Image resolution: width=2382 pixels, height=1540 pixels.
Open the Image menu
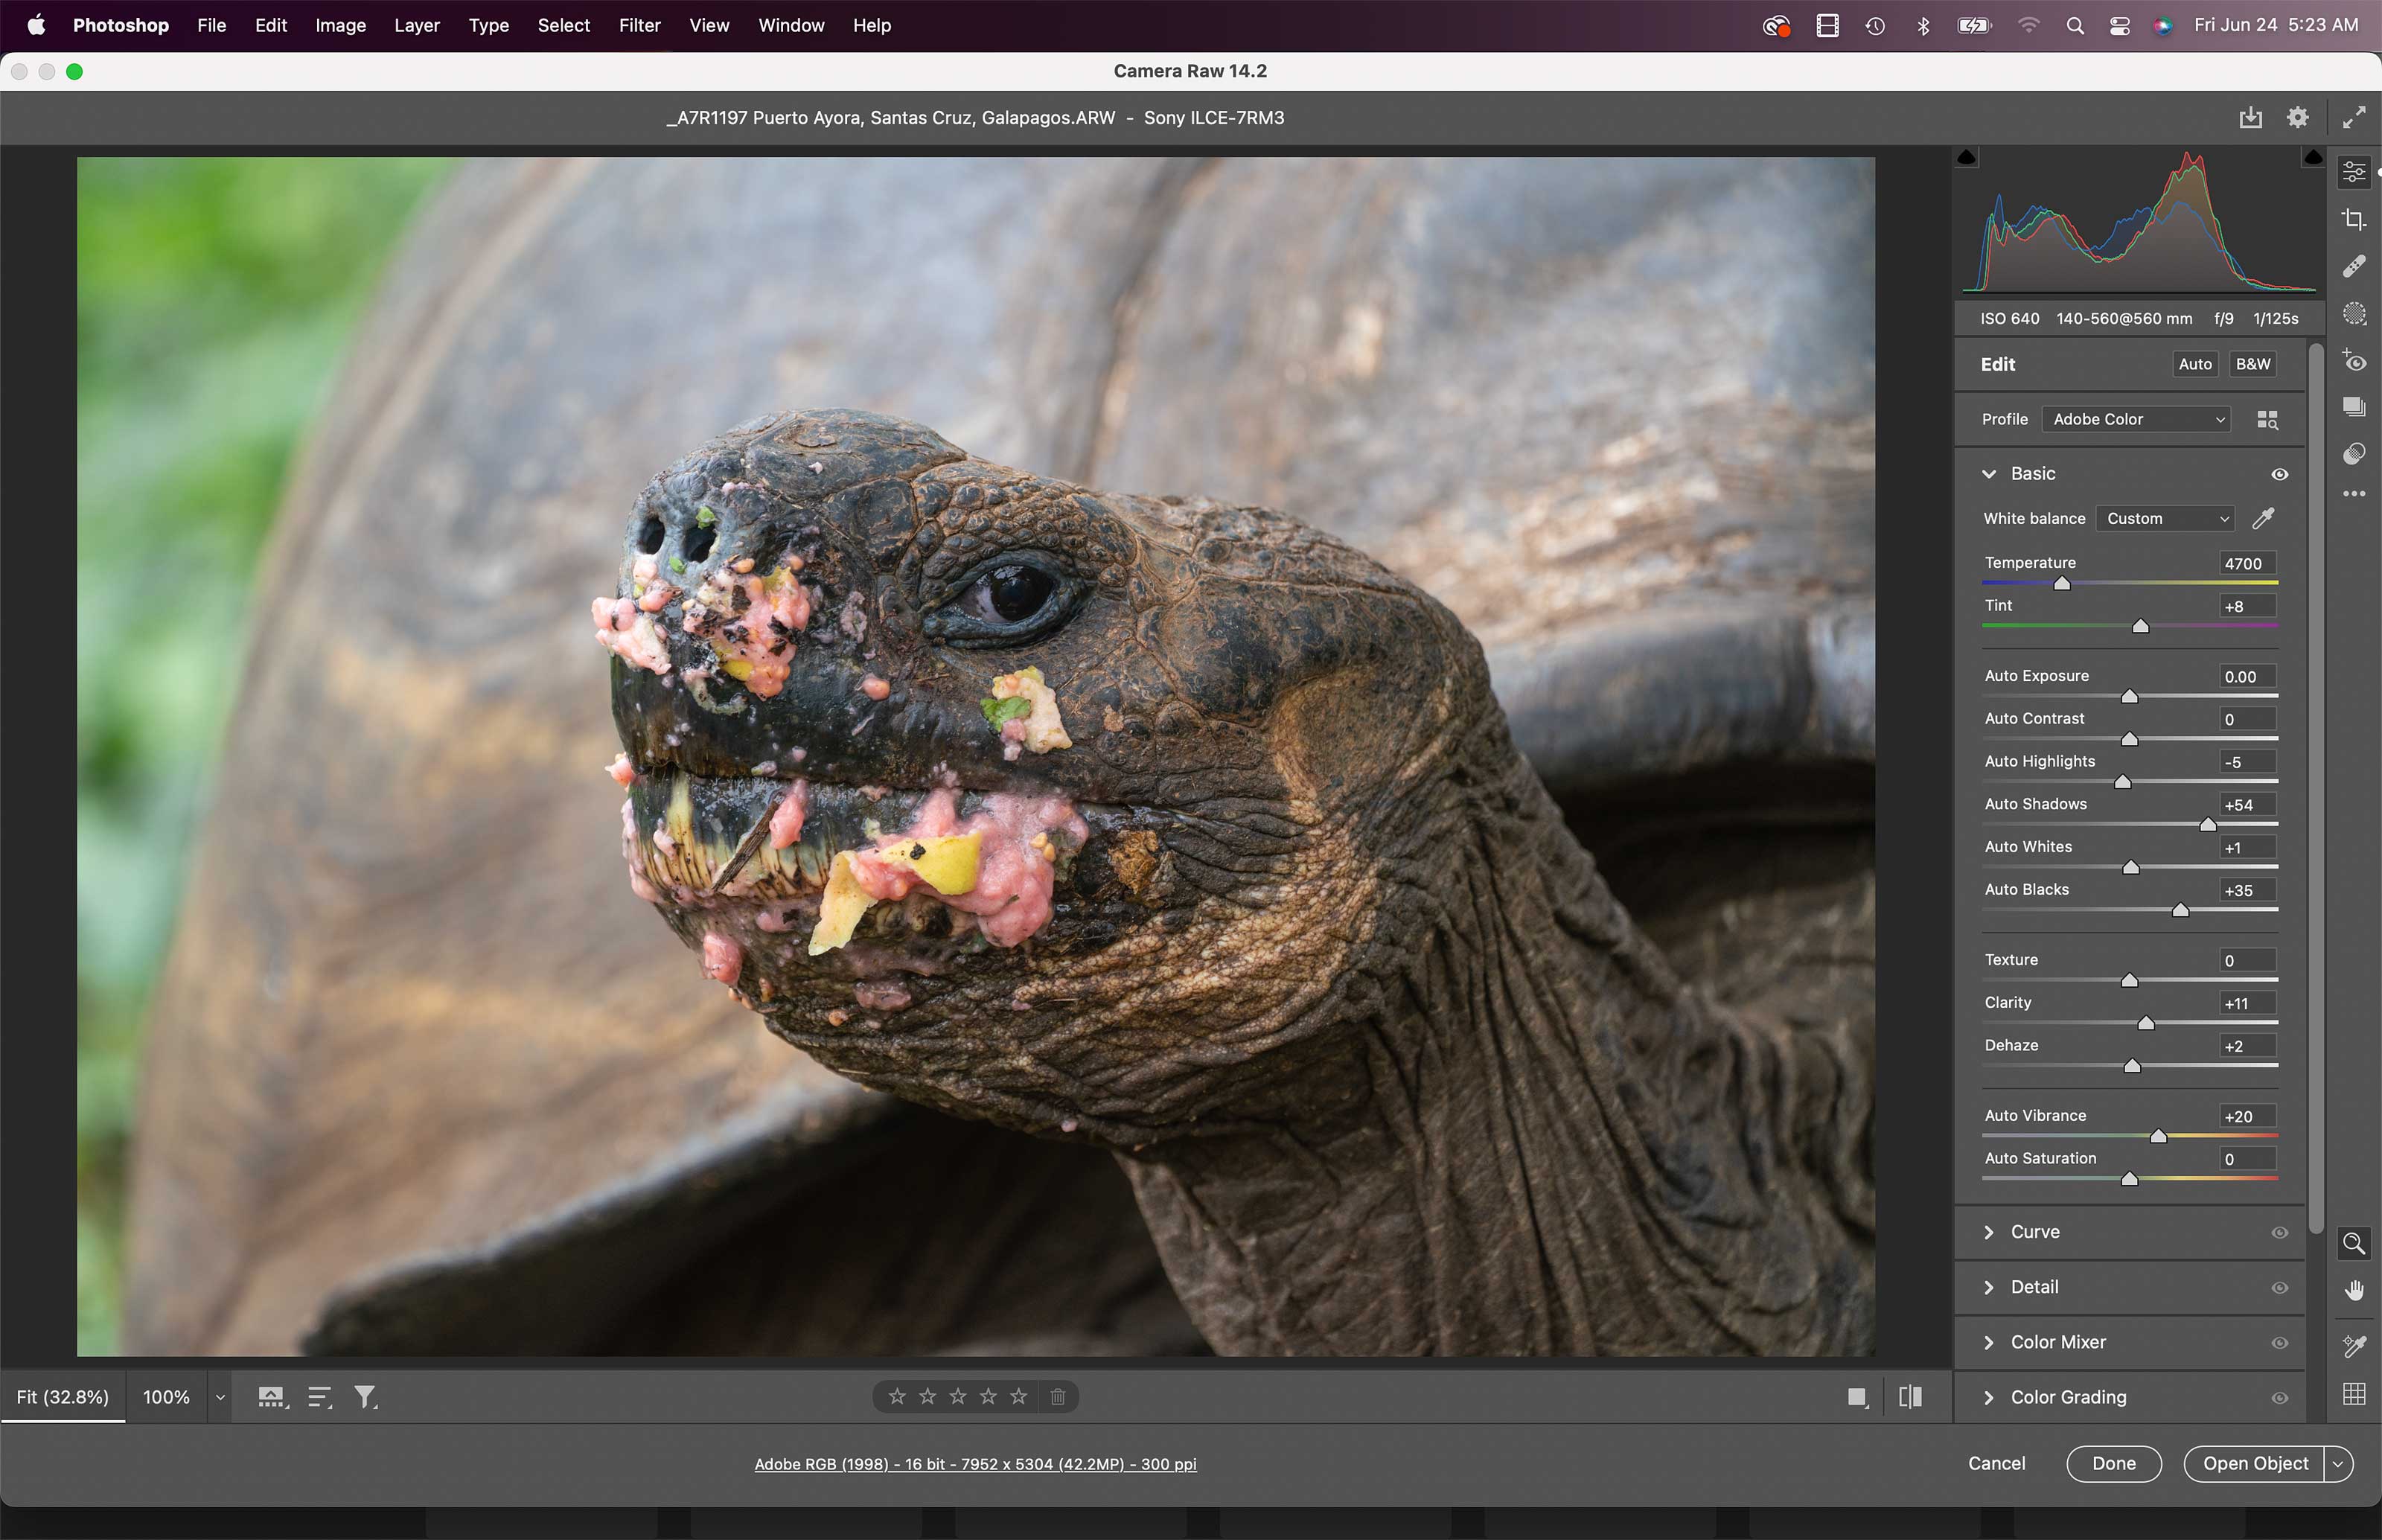[340, 25]
